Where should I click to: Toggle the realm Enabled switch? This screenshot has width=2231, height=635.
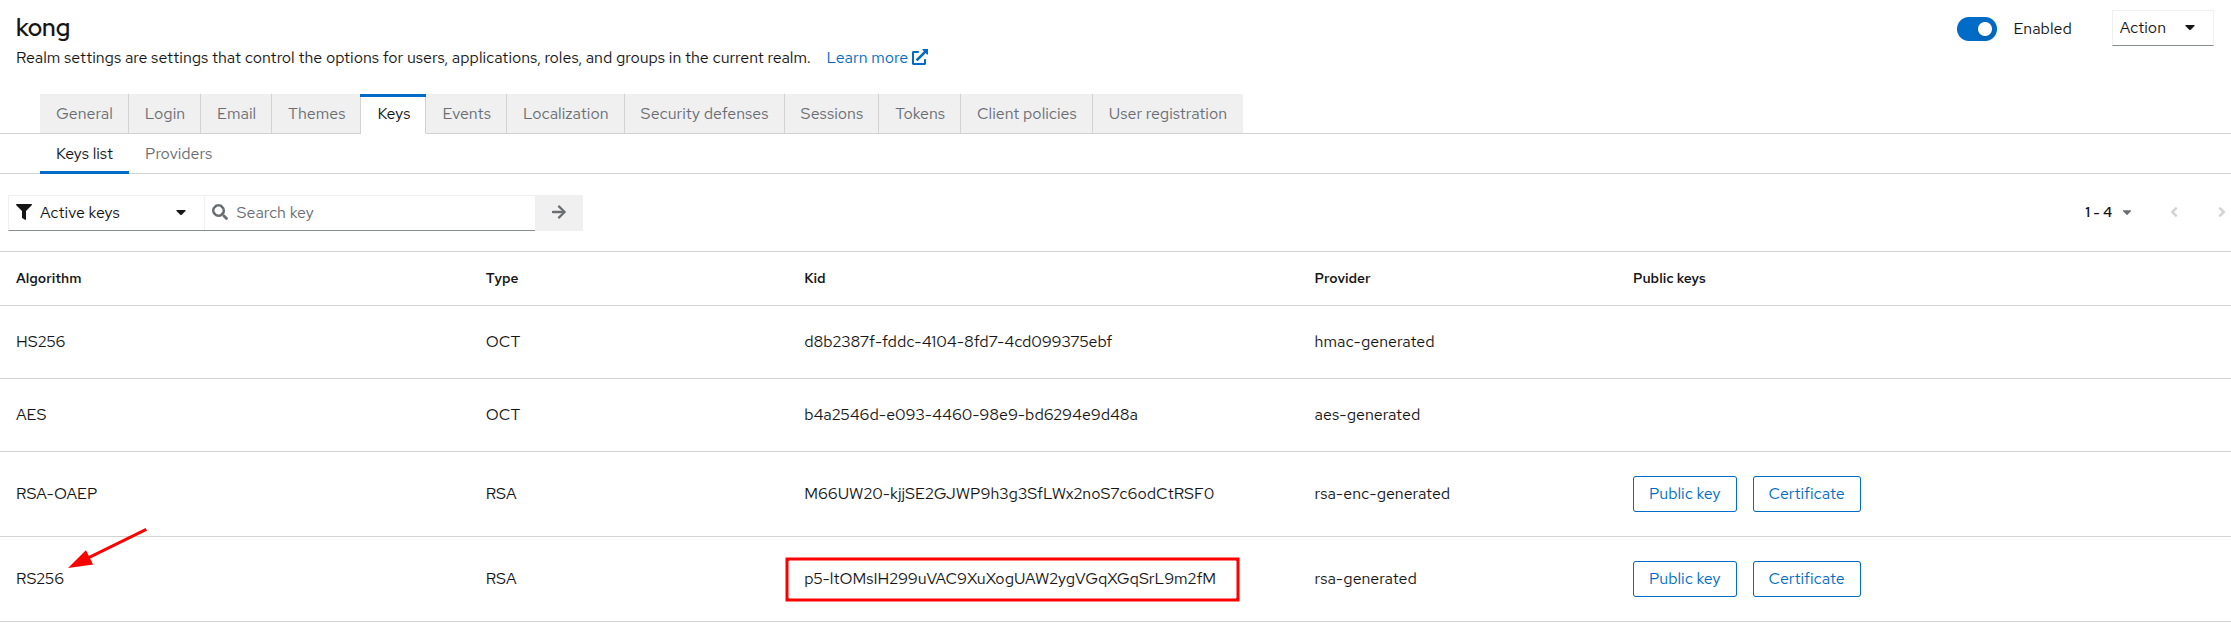[x=1976, y=29]
